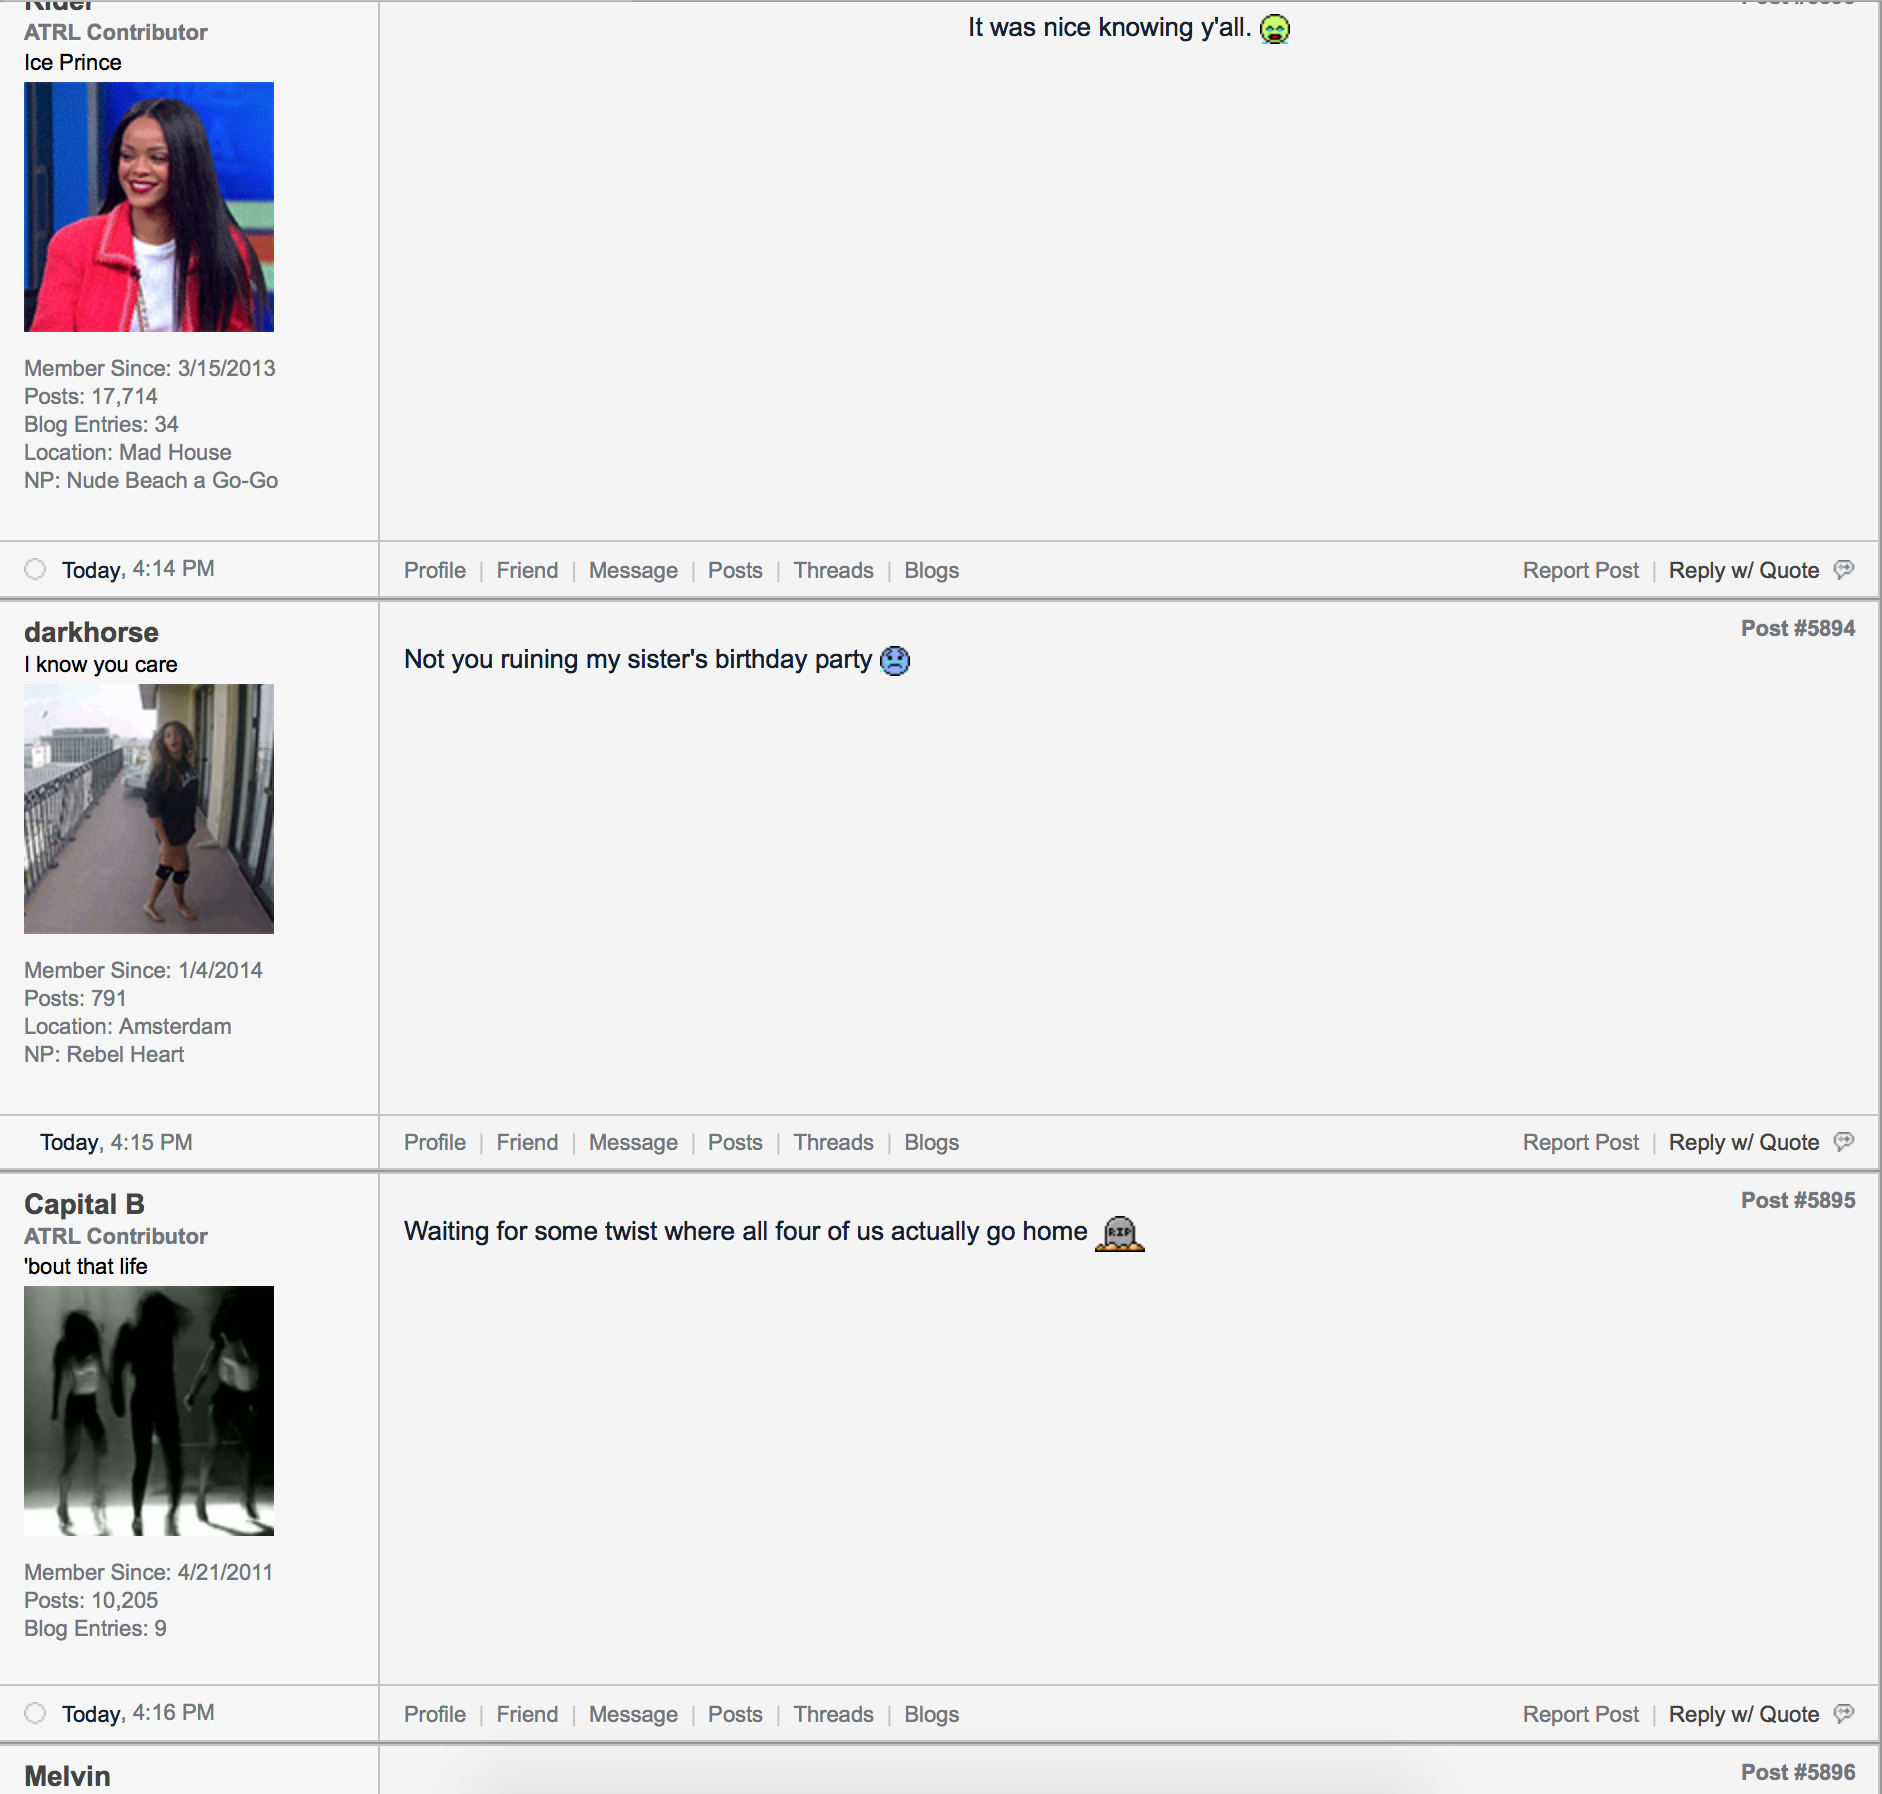Viewport: 1882px width, 1794px height.
Task: Reply with quote to Capital B's post
Action: point(1743,1714)
